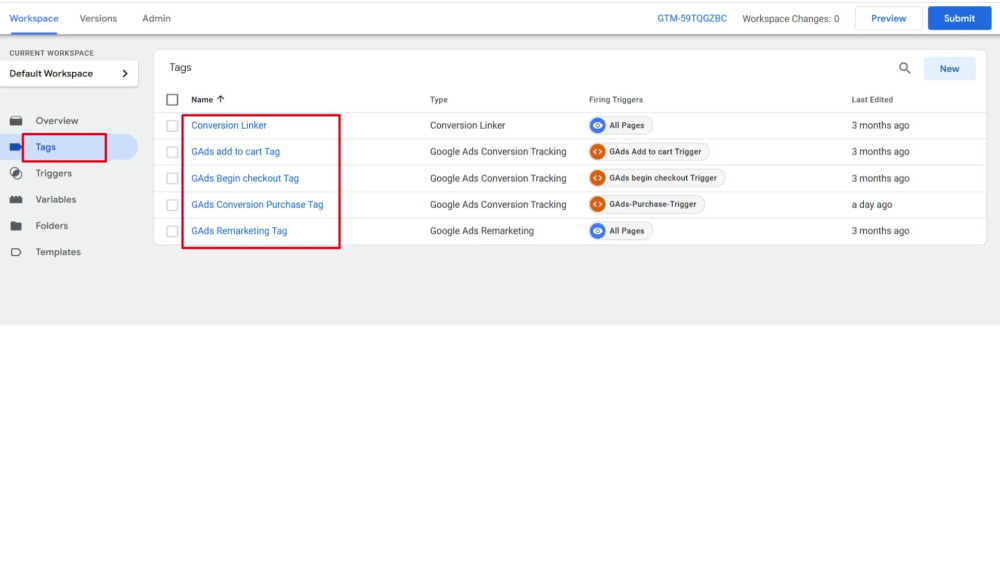
Task: Click the Templates tag-outline icon in sidebar
Action: 16,252
